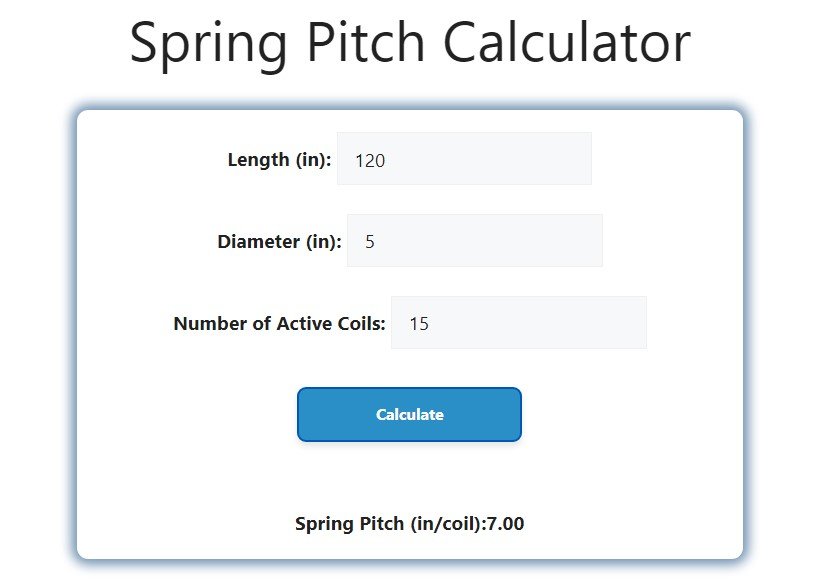Click the Spring Pitch Calculator title
Screen dimensions: 825x587
410,42
